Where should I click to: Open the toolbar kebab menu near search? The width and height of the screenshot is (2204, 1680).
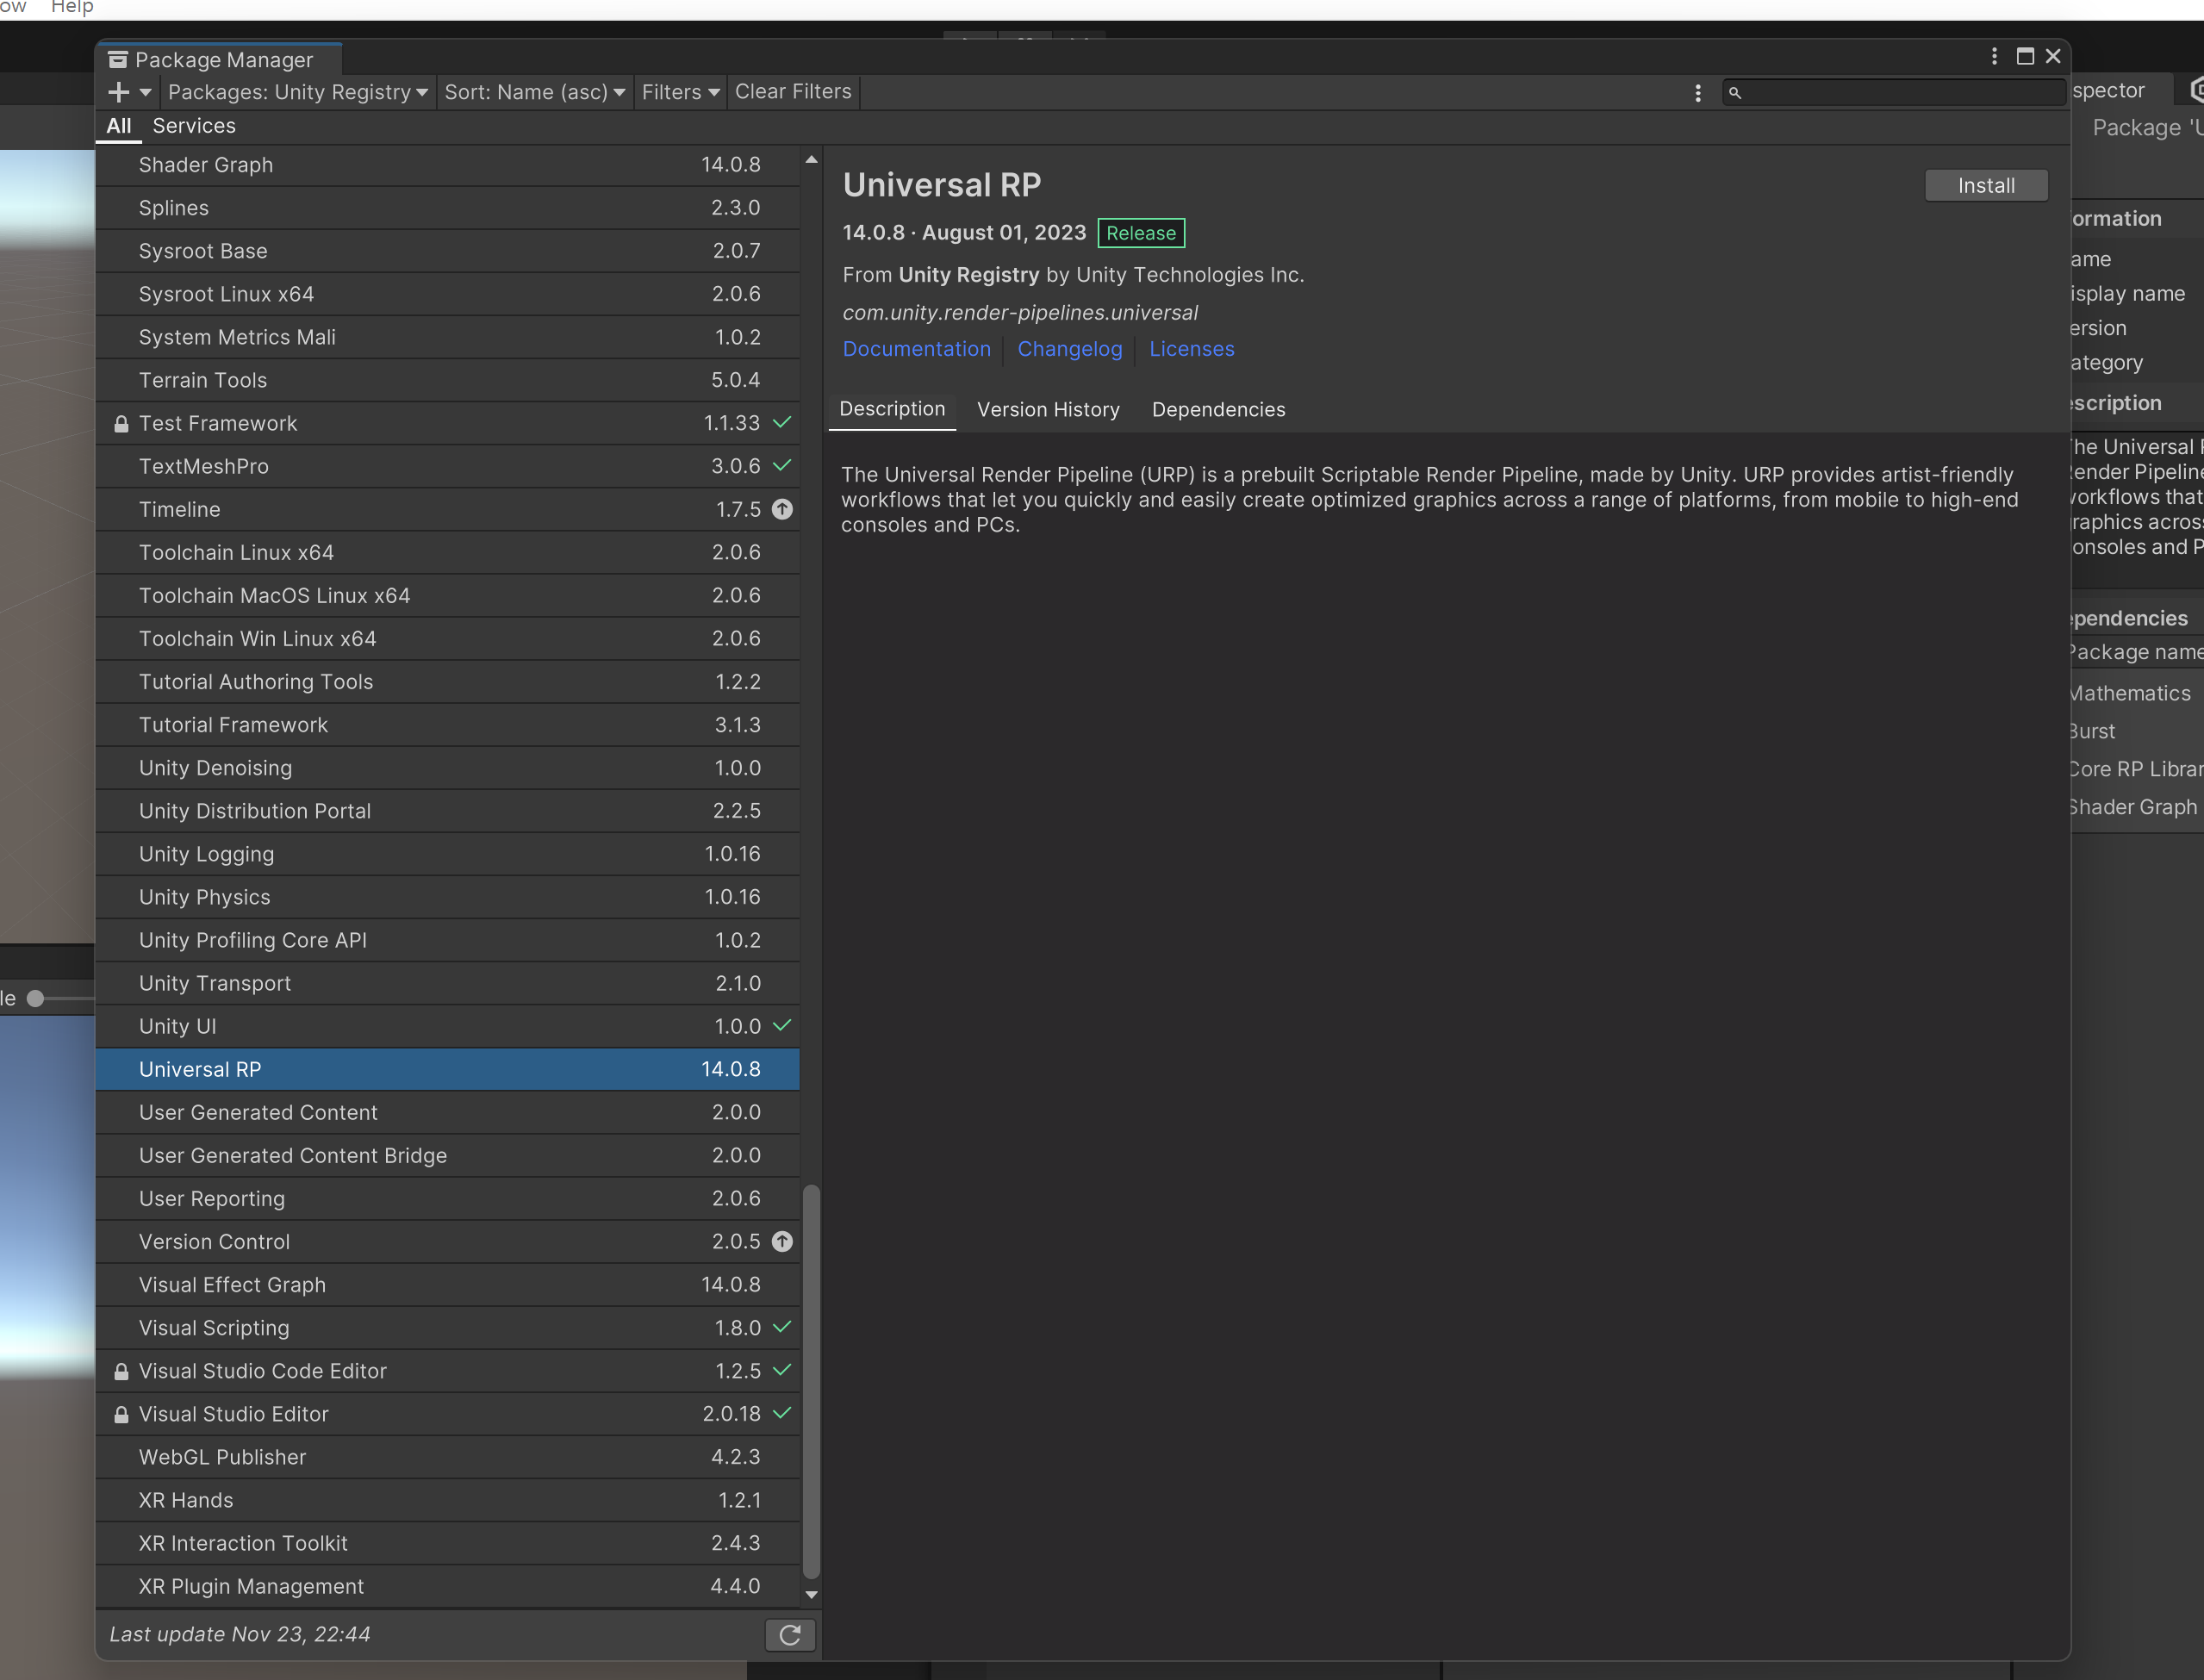click(1698, 93)
